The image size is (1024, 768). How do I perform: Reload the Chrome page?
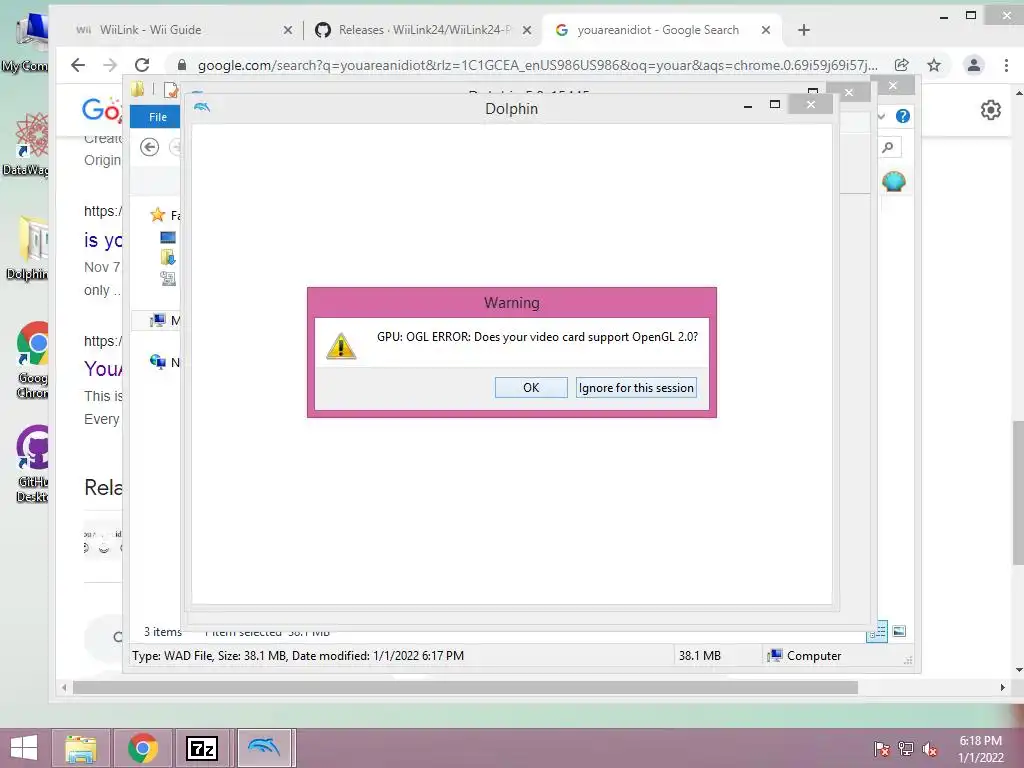point(142,65)
